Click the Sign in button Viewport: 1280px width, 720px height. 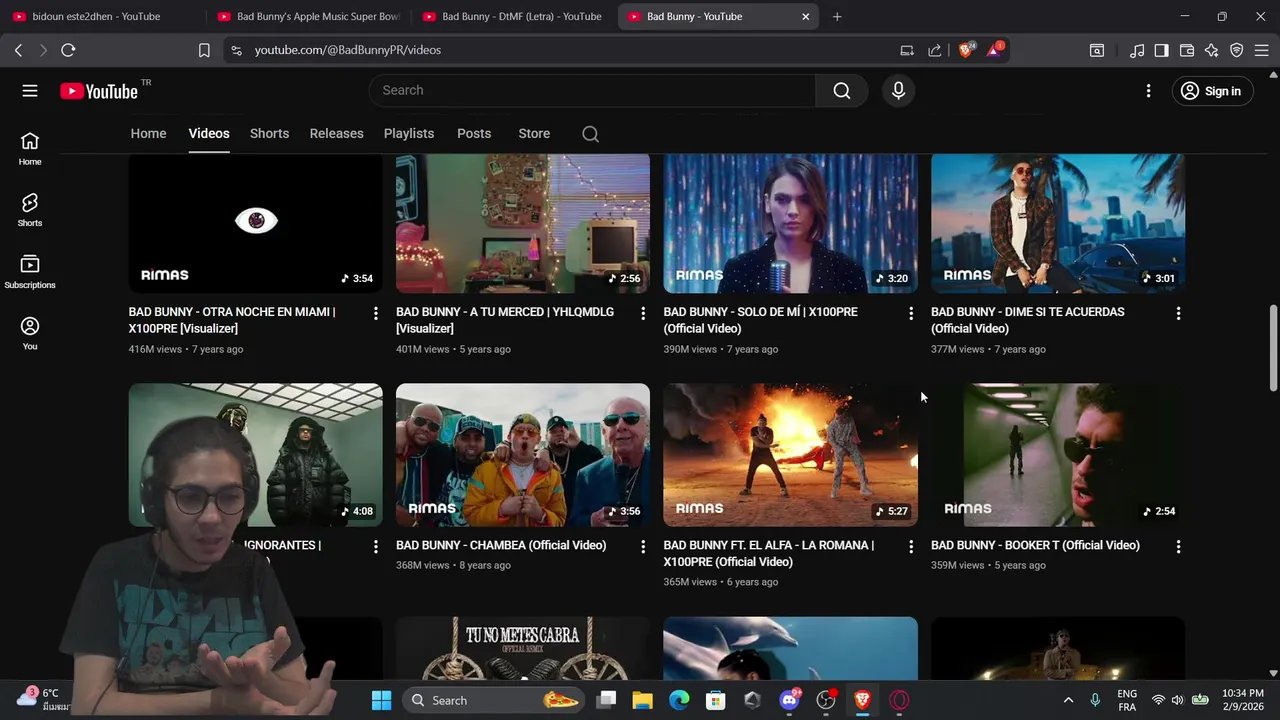(x=1211, y=91)
